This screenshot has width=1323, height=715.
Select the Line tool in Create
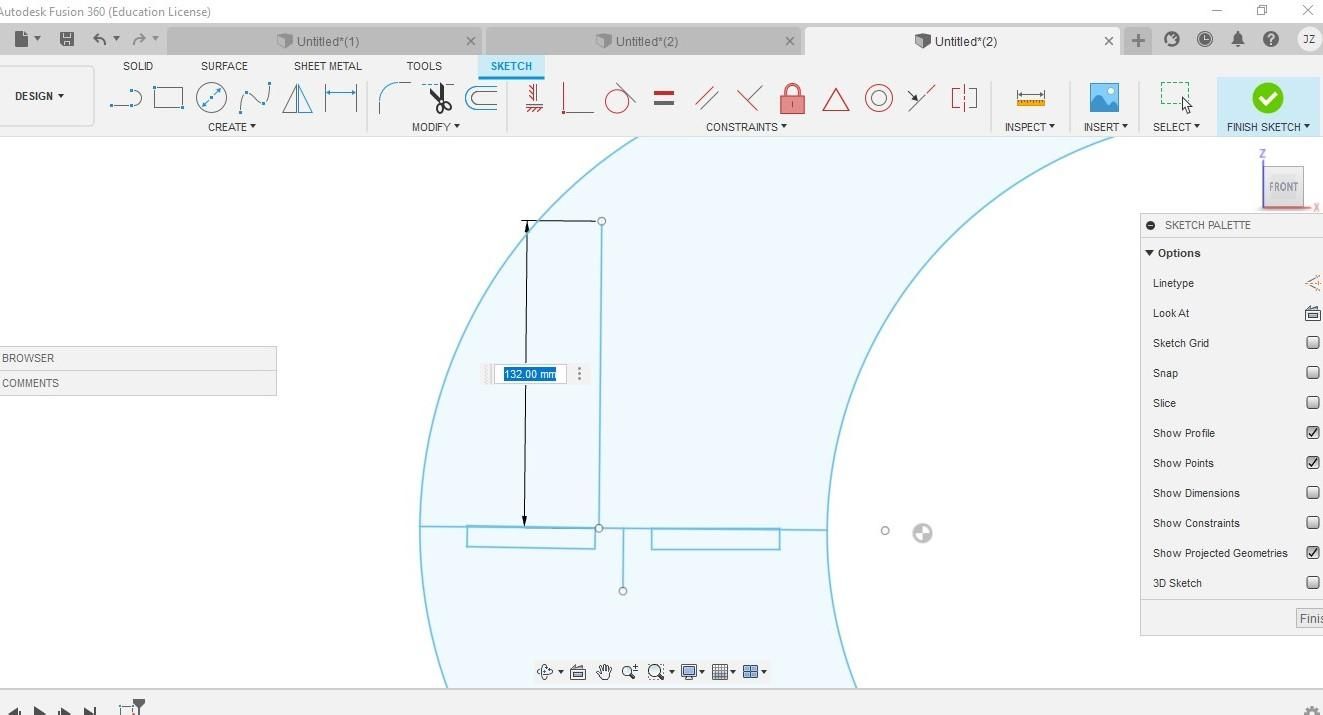click(x=125, y=98)
